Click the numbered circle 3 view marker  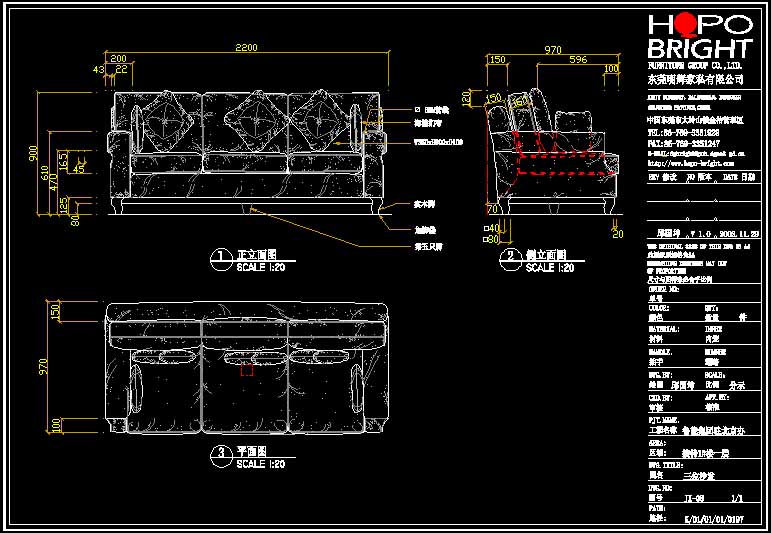click(221, 455)
